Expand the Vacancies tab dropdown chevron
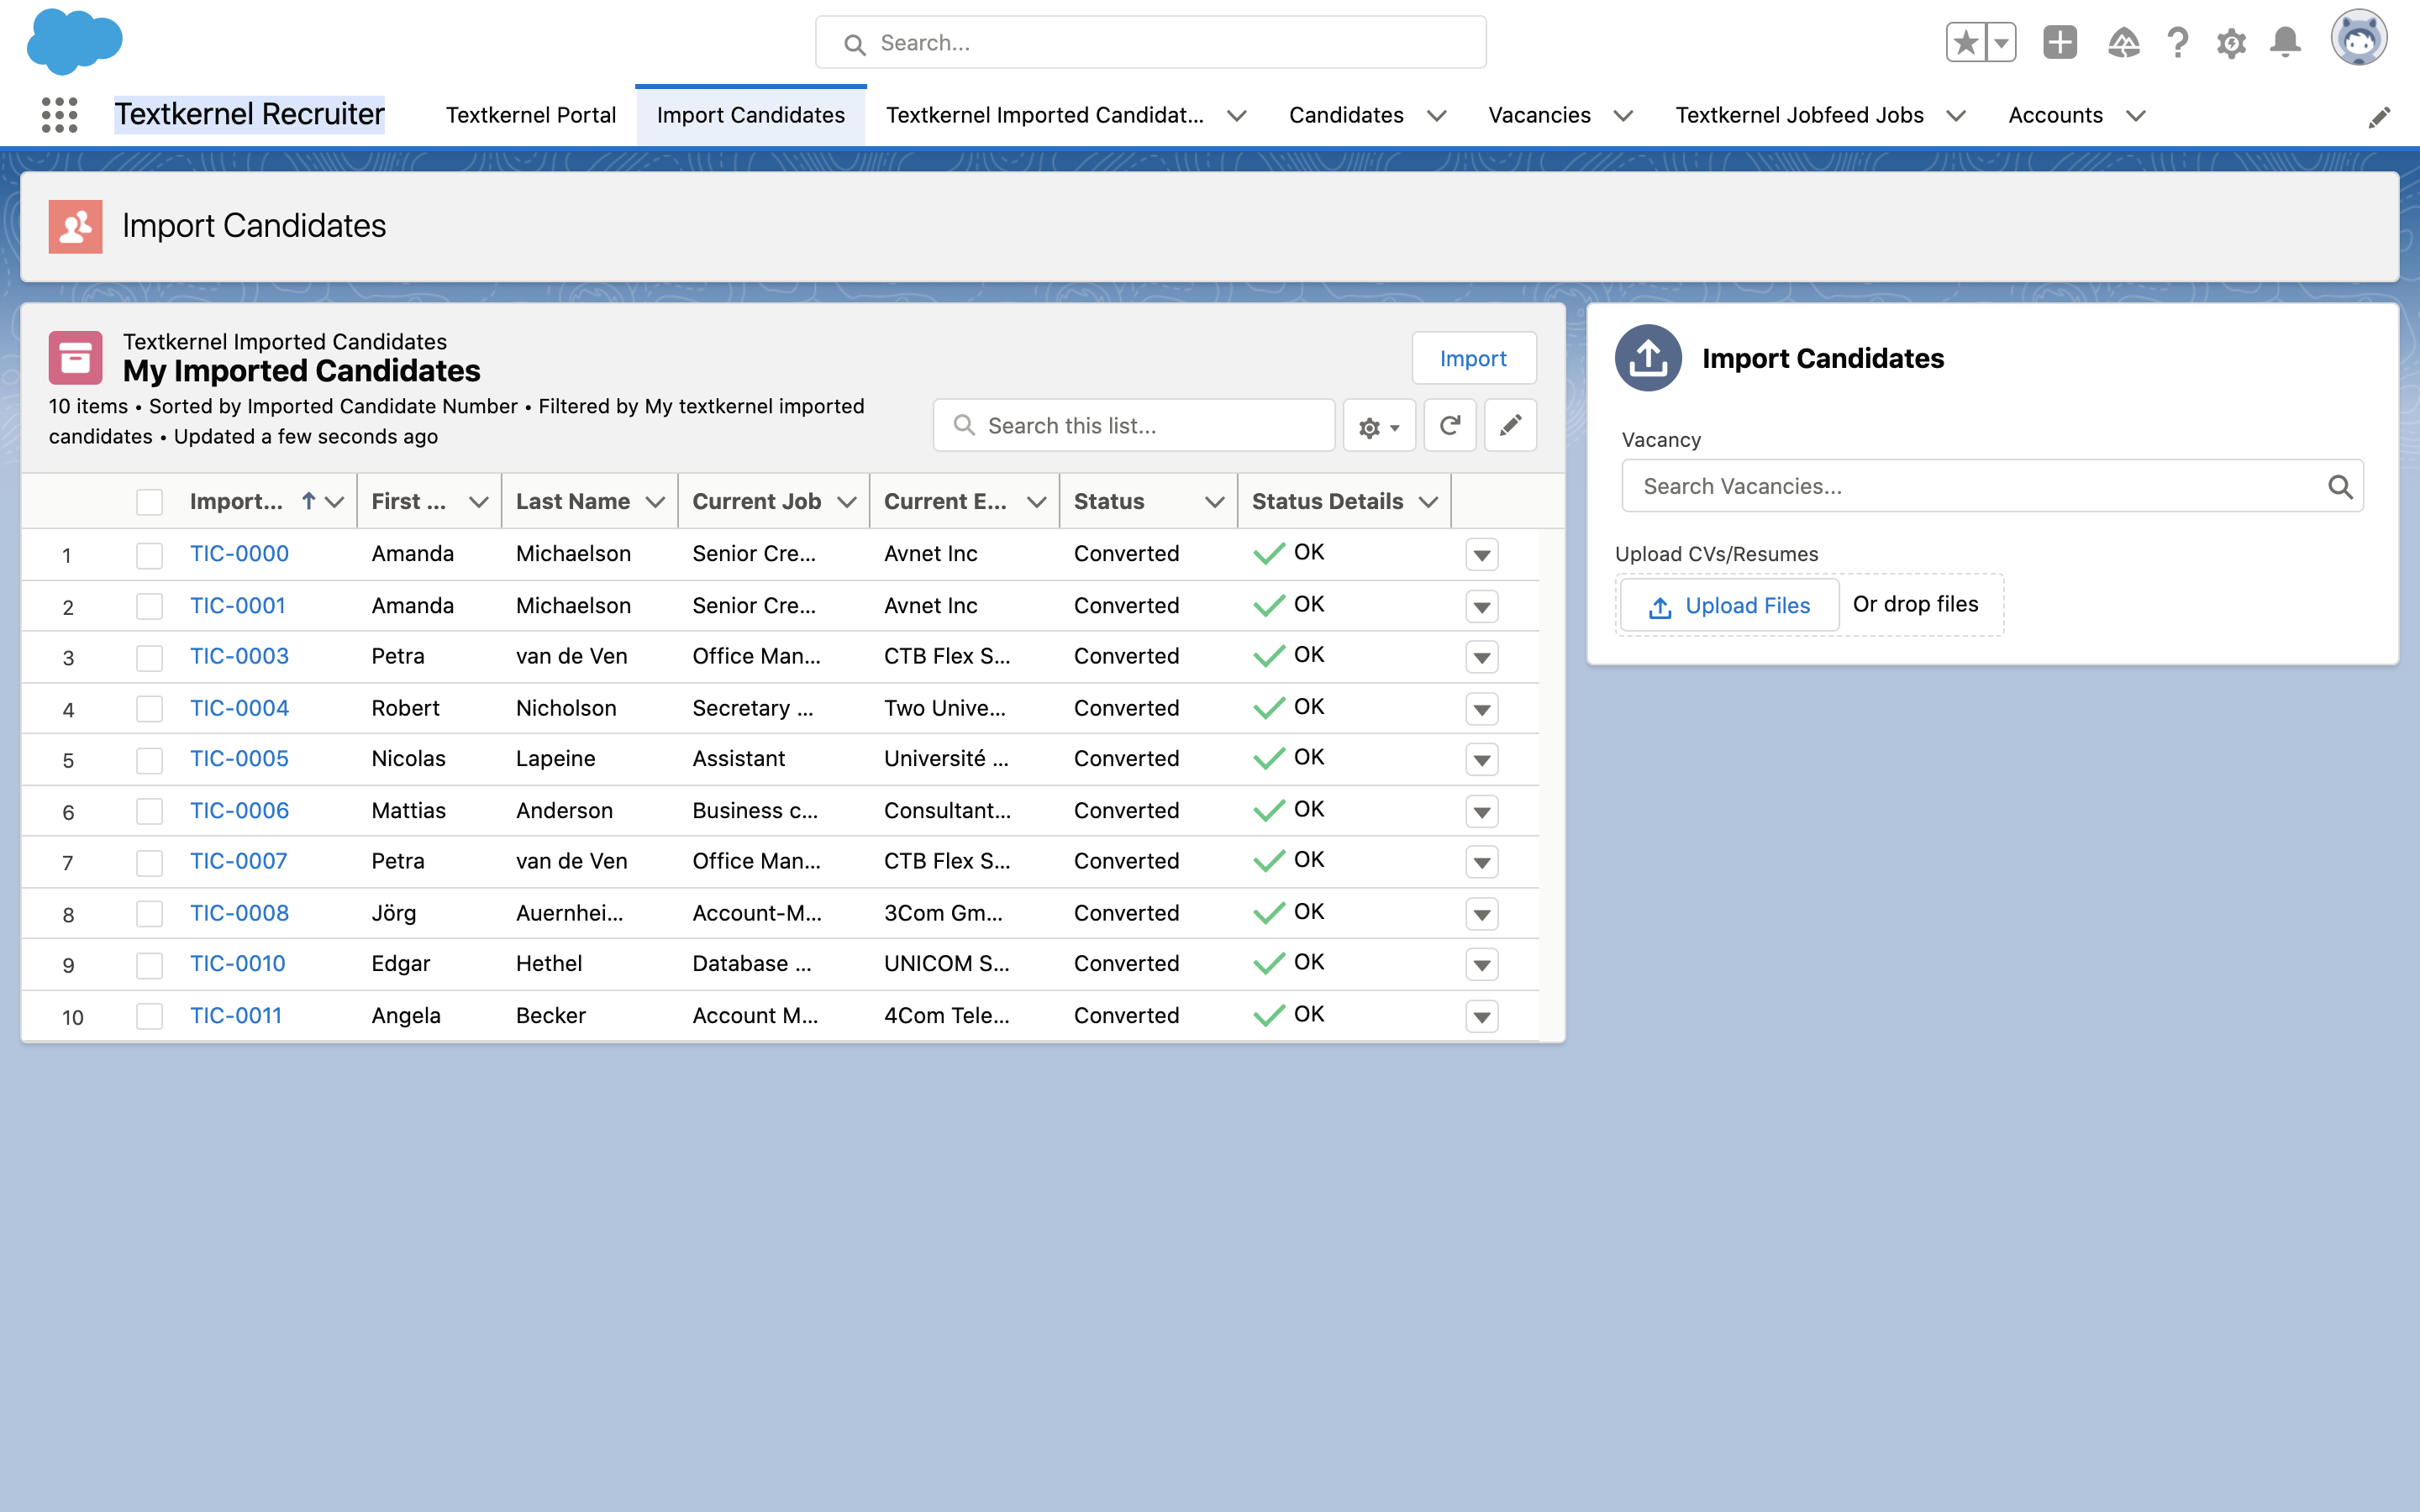This screenshot has height=1512, width=2420. click(1623, 116)
